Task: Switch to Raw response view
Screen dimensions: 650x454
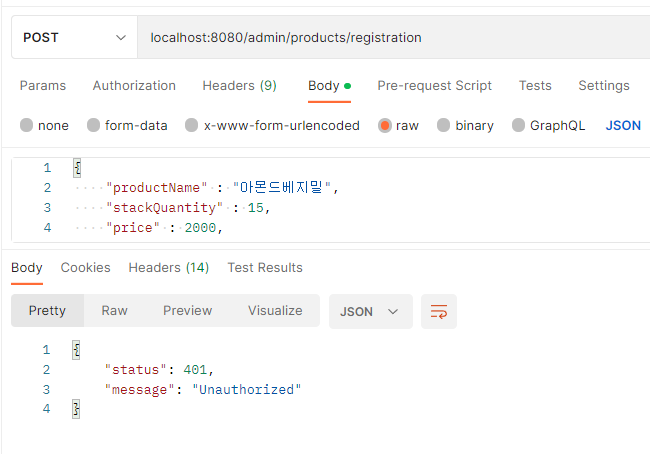Action: click(114, 311)
